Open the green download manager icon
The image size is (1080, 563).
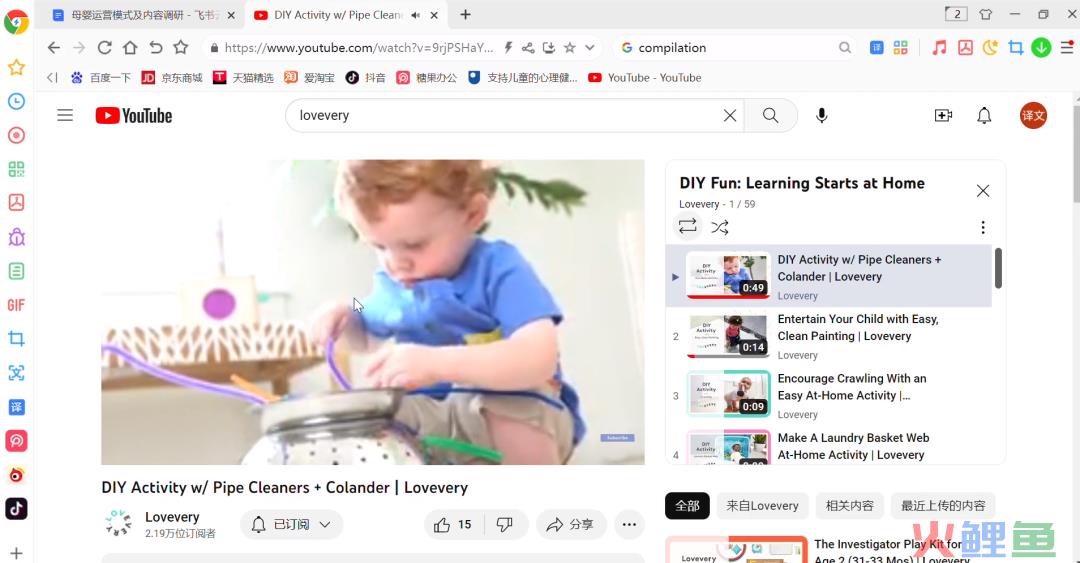click(1041, 48)
